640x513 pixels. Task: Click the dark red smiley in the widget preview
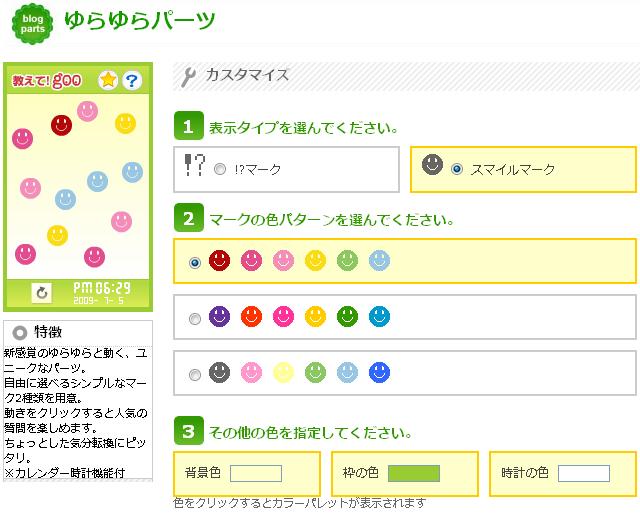click(x=62, y=125)
